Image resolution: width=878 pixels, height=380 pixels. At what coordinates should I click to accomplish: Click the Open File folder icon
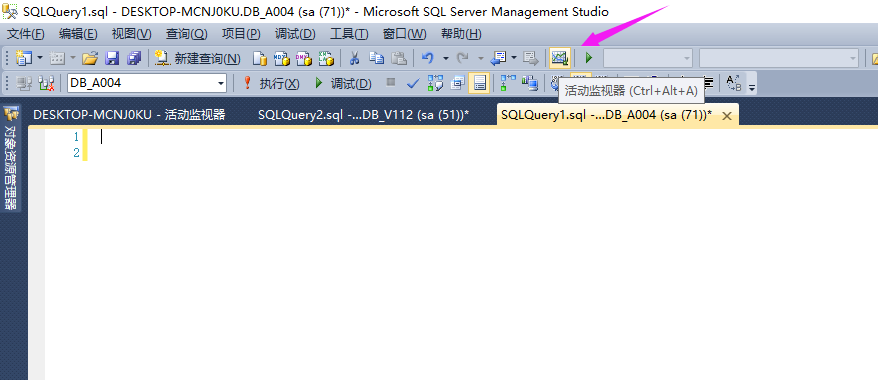[90, 58]
